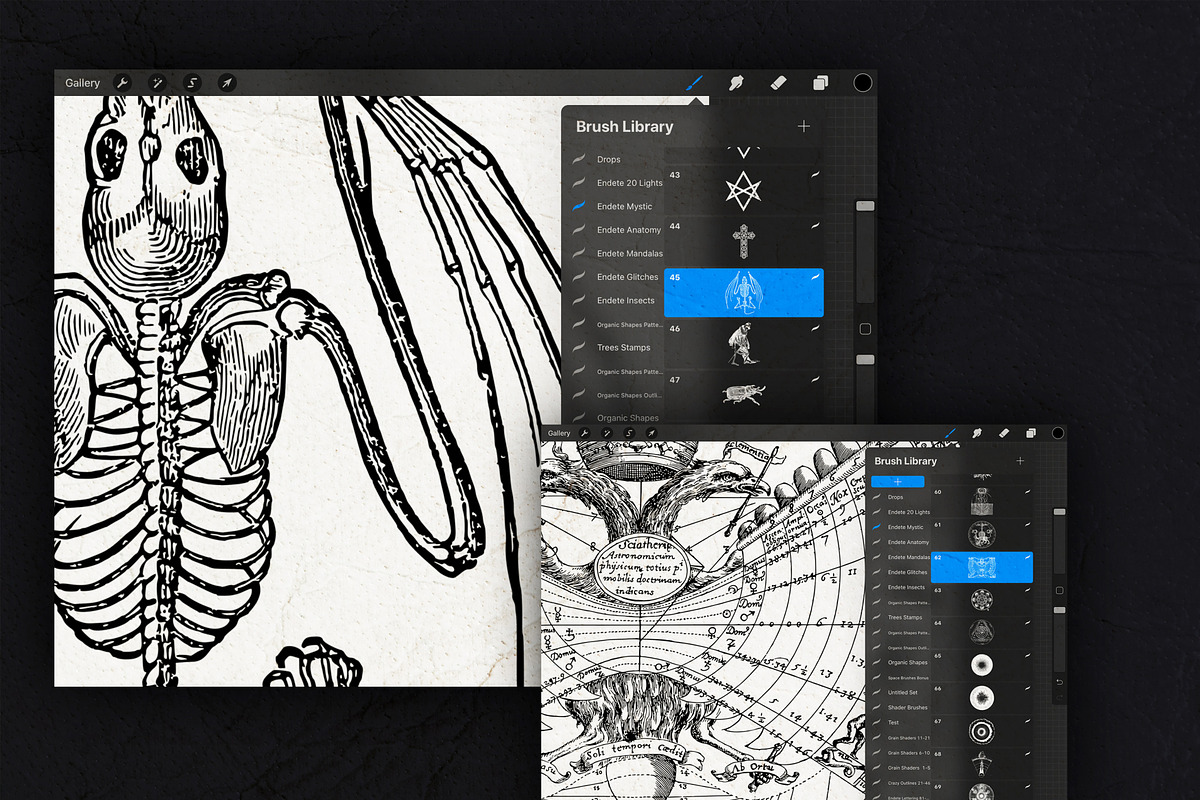Choose highlighted brush 62 in front window
Screen dimensions: 1200x800
[982, 567]
